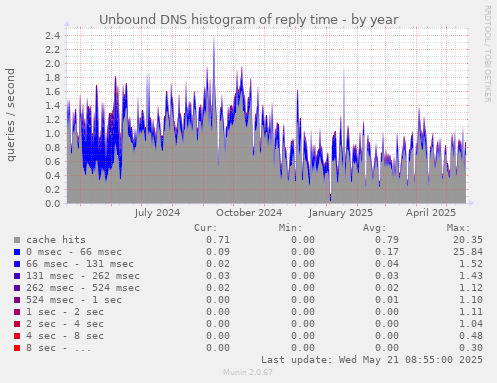Click the 'Max:' column header
This screenshot has width=497, height=383.
(x=458, y=228)
